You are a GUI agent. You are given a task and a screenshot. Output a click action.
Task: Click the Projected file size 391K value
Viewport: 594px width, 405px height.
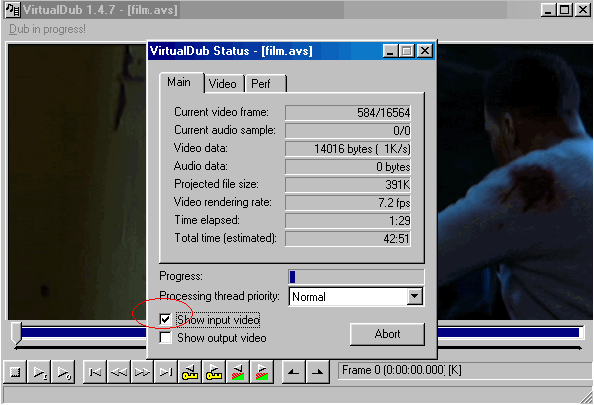[x=348, y=185]
